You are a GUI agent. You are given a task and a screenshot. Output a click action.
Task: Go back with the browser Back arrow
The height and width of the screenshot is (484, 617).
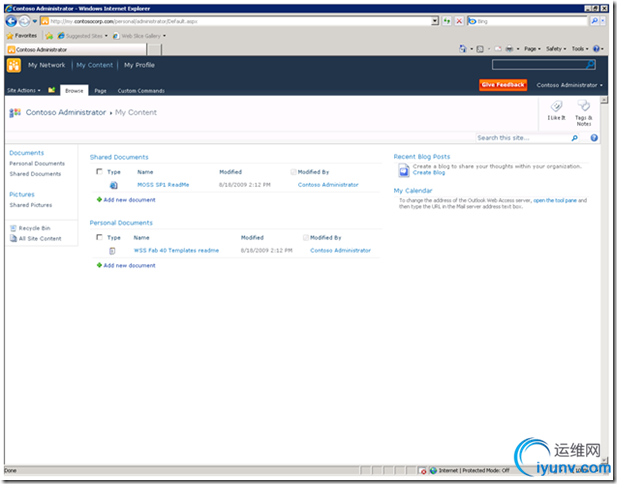[x=11, y=21]
